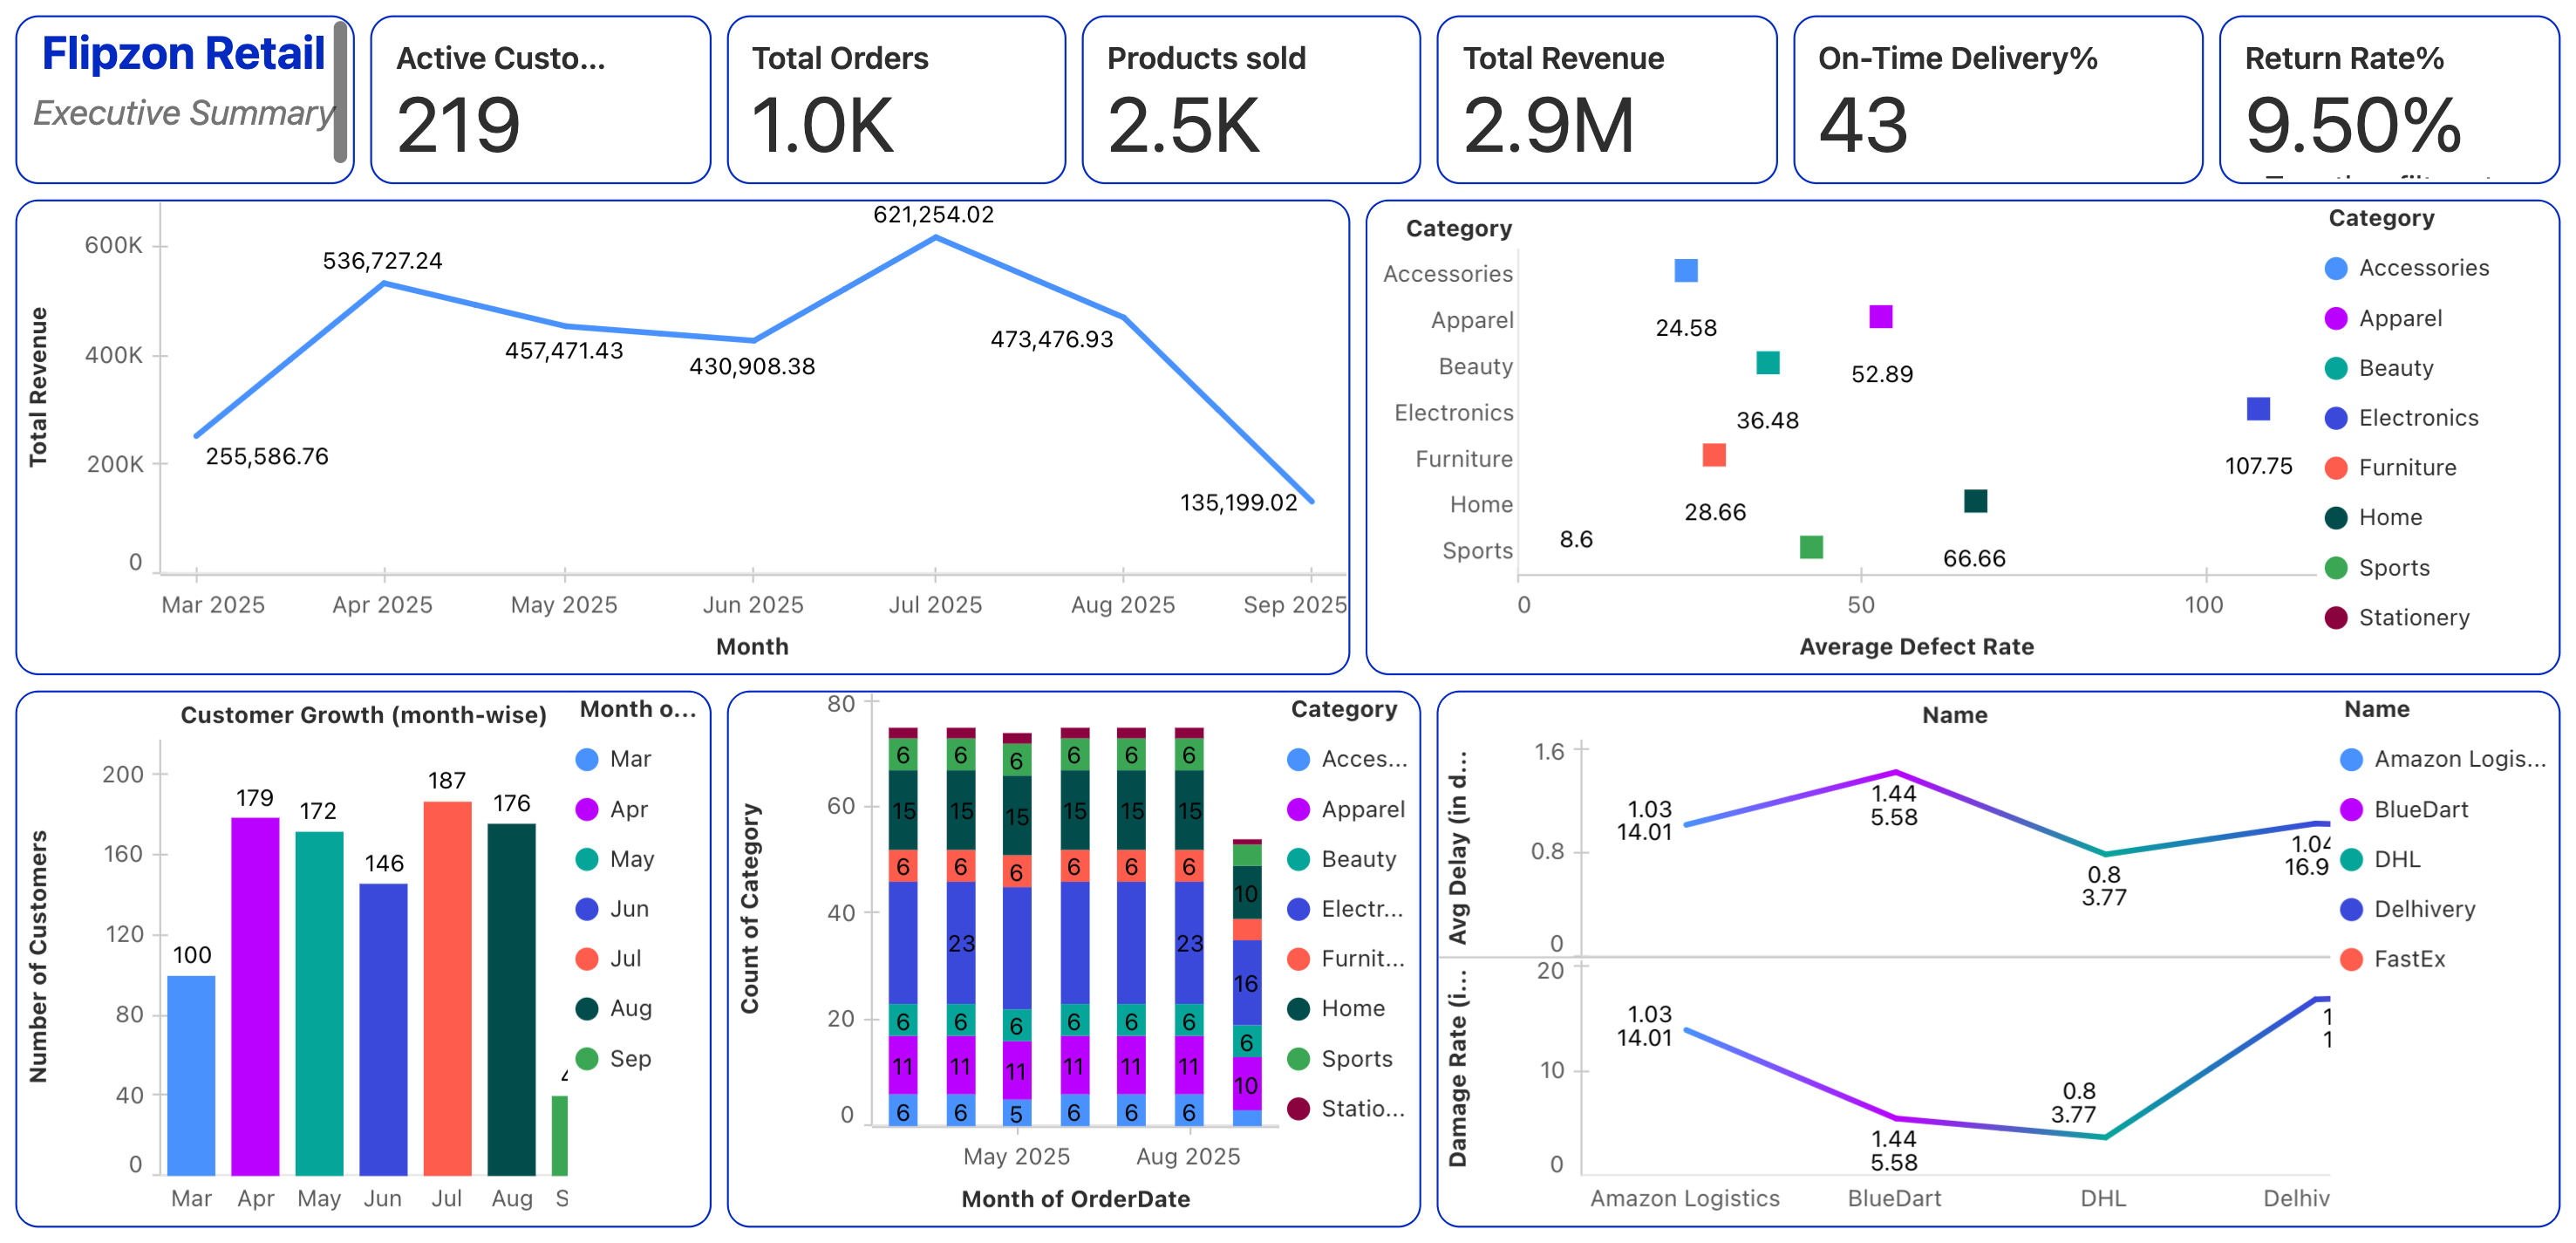Click the Jul 2025 revenue peak point
This screenshot has height=1243, width=2576.
[935, 238]
